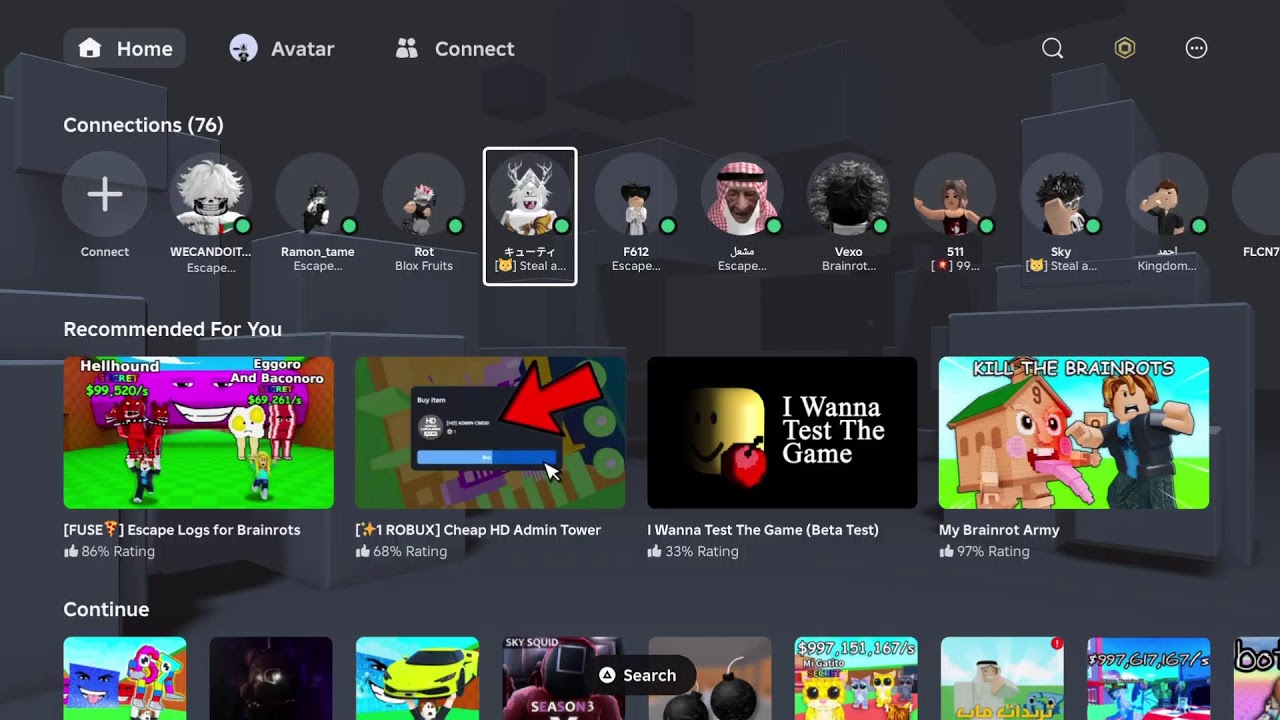The width and height of the screenshot is (1280, 720).
Task: Click the "33% Rating" text
Action: coord(702,551)
